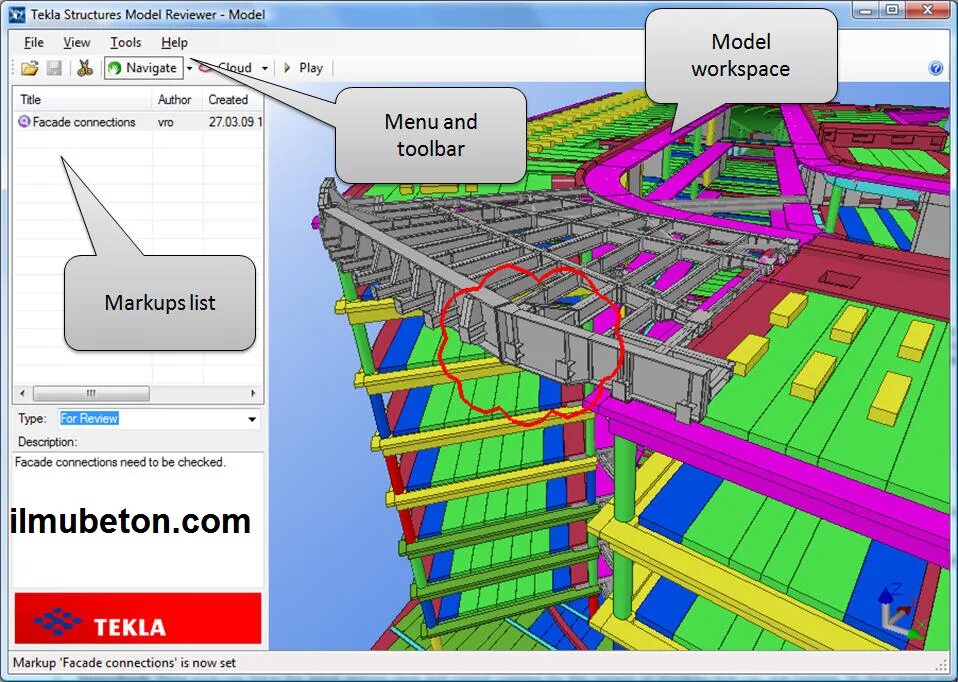Open help via blue question icon

[x=935, y=68]
